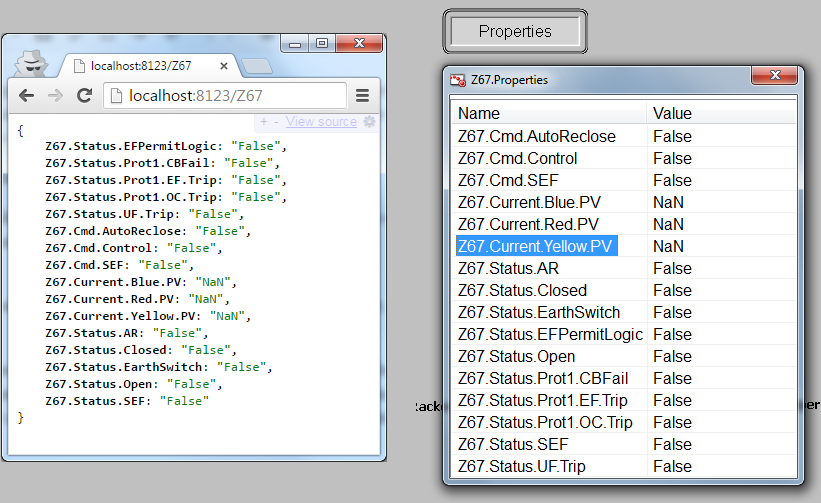Select the Z67.Cmd.SEF property row

coord(624,180)
